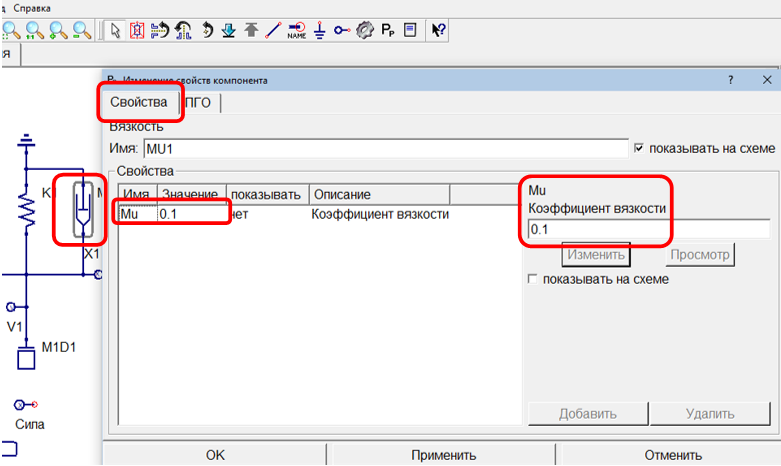Open the Свойства tab
Image resolution: width=781 pixels, height=466 pixels.
click(x=138, y=103)
